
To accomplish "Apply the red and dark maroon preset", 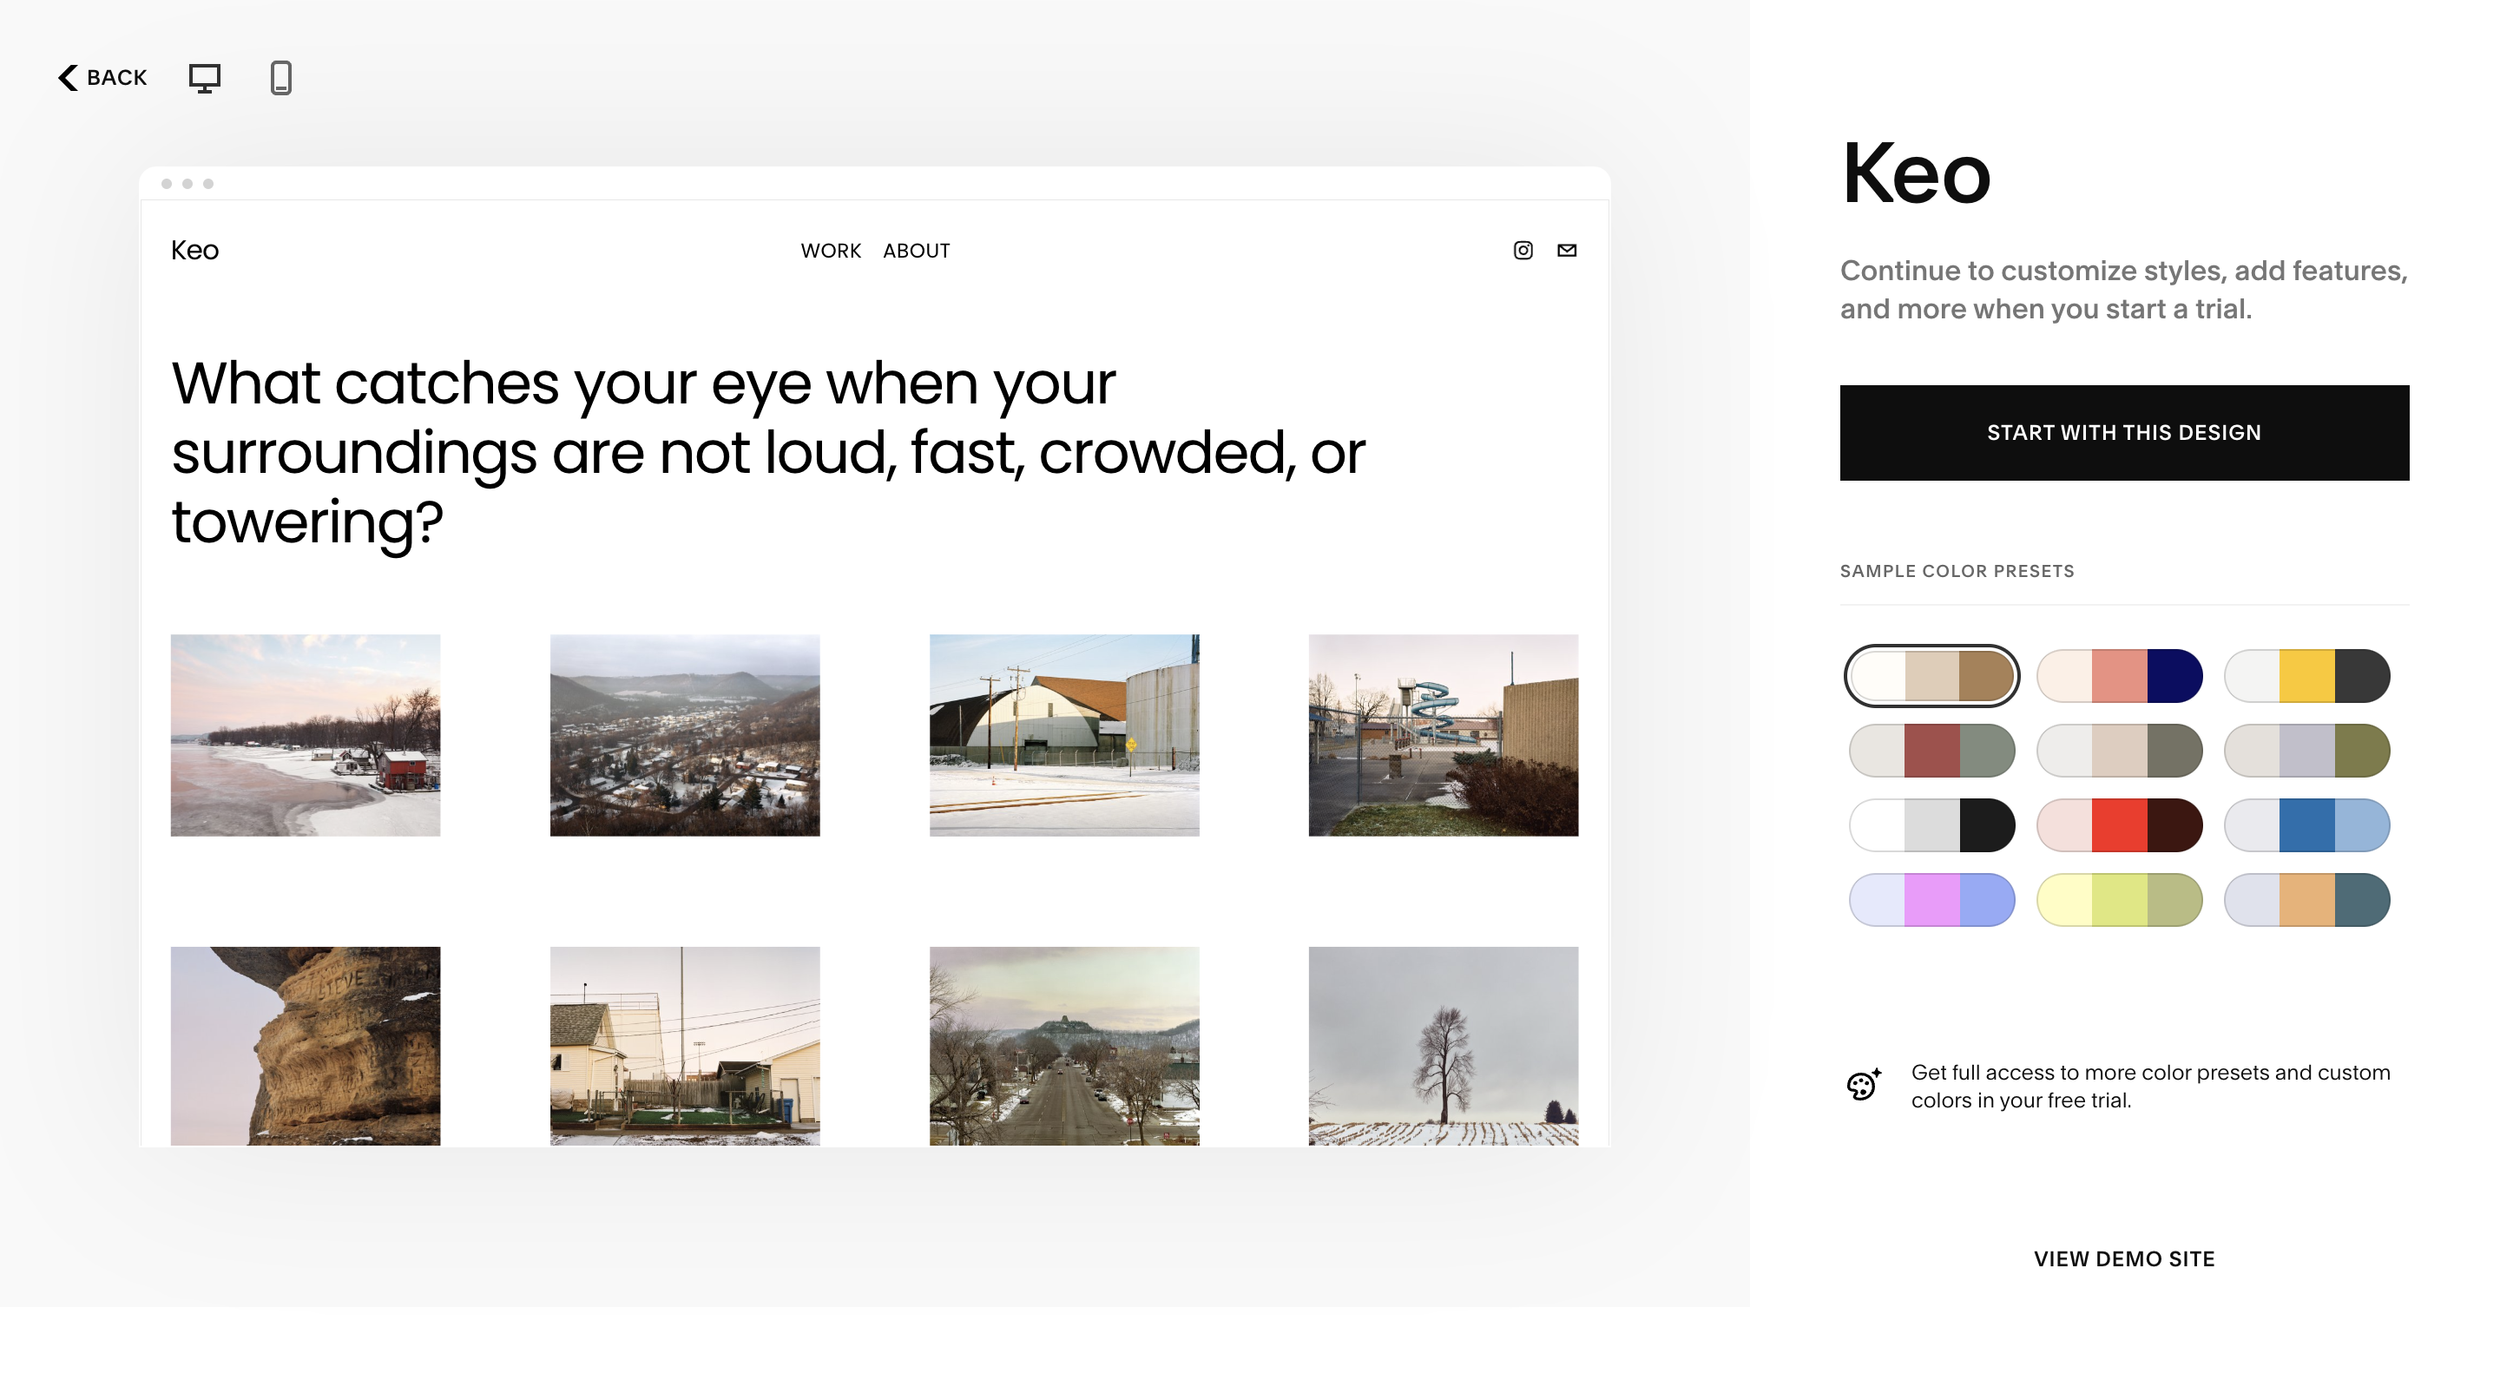I will tap(2118, 825).
